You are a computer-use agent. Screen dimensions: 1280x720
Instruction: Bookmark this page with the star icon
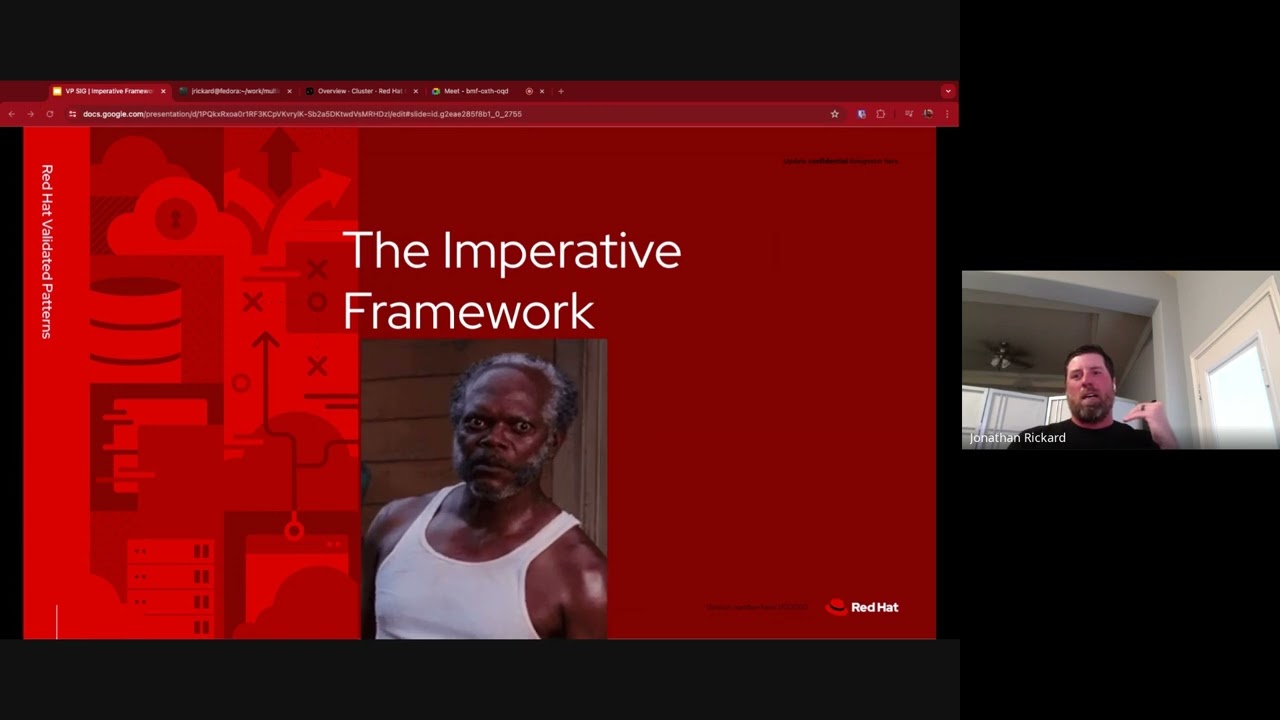point(835,114)
